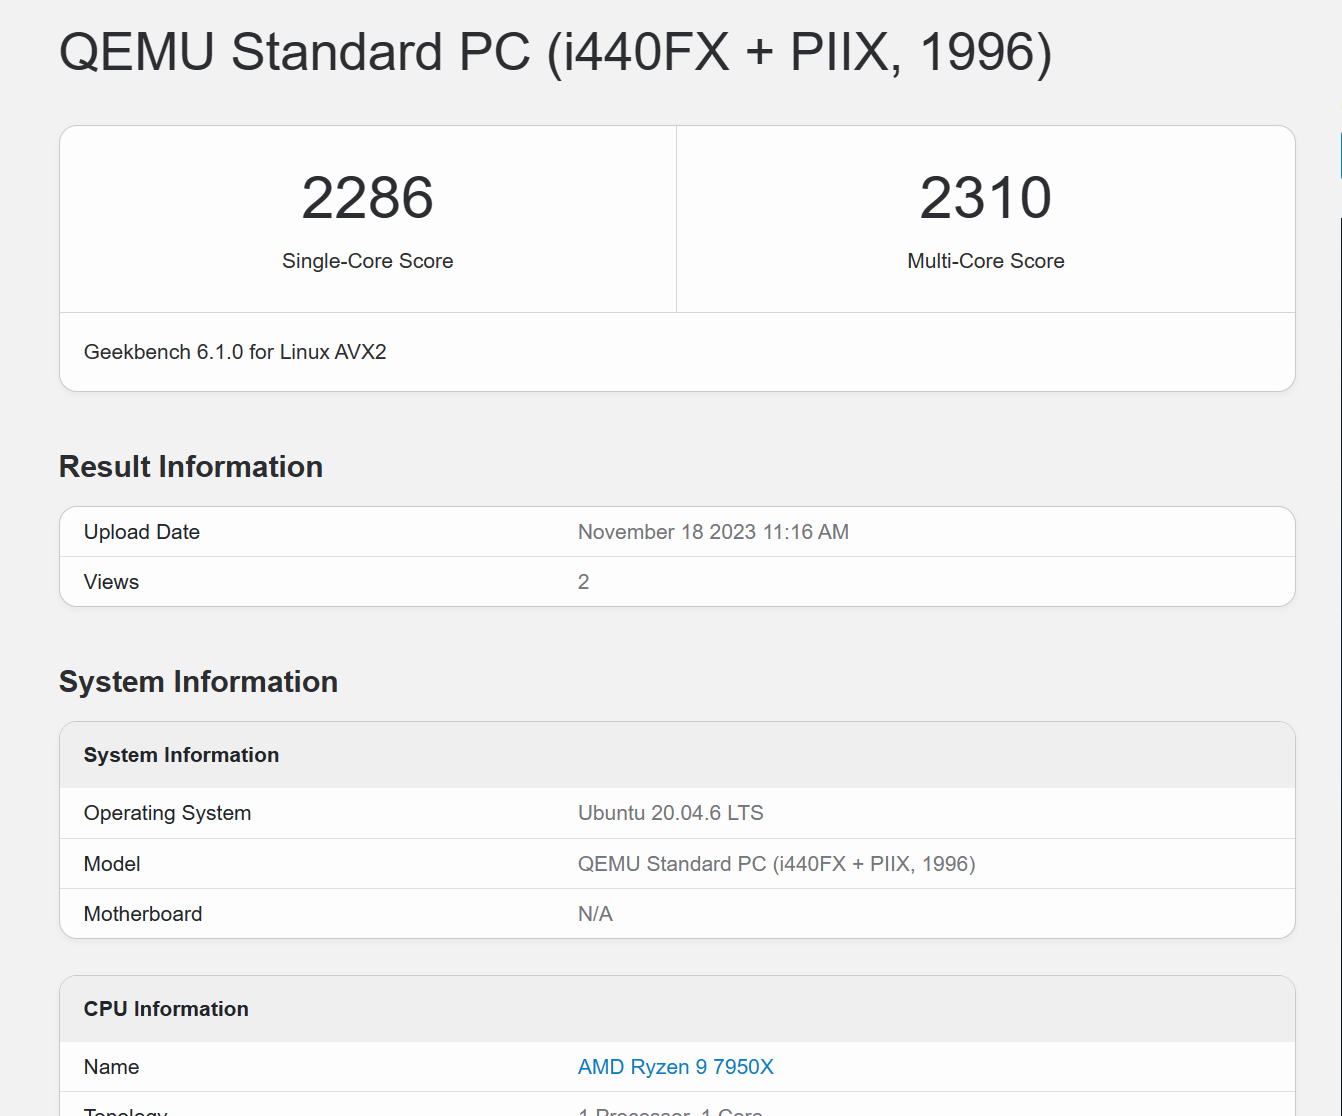Click the Ubuntu 20.04.6 LTS value

(670, 813)
